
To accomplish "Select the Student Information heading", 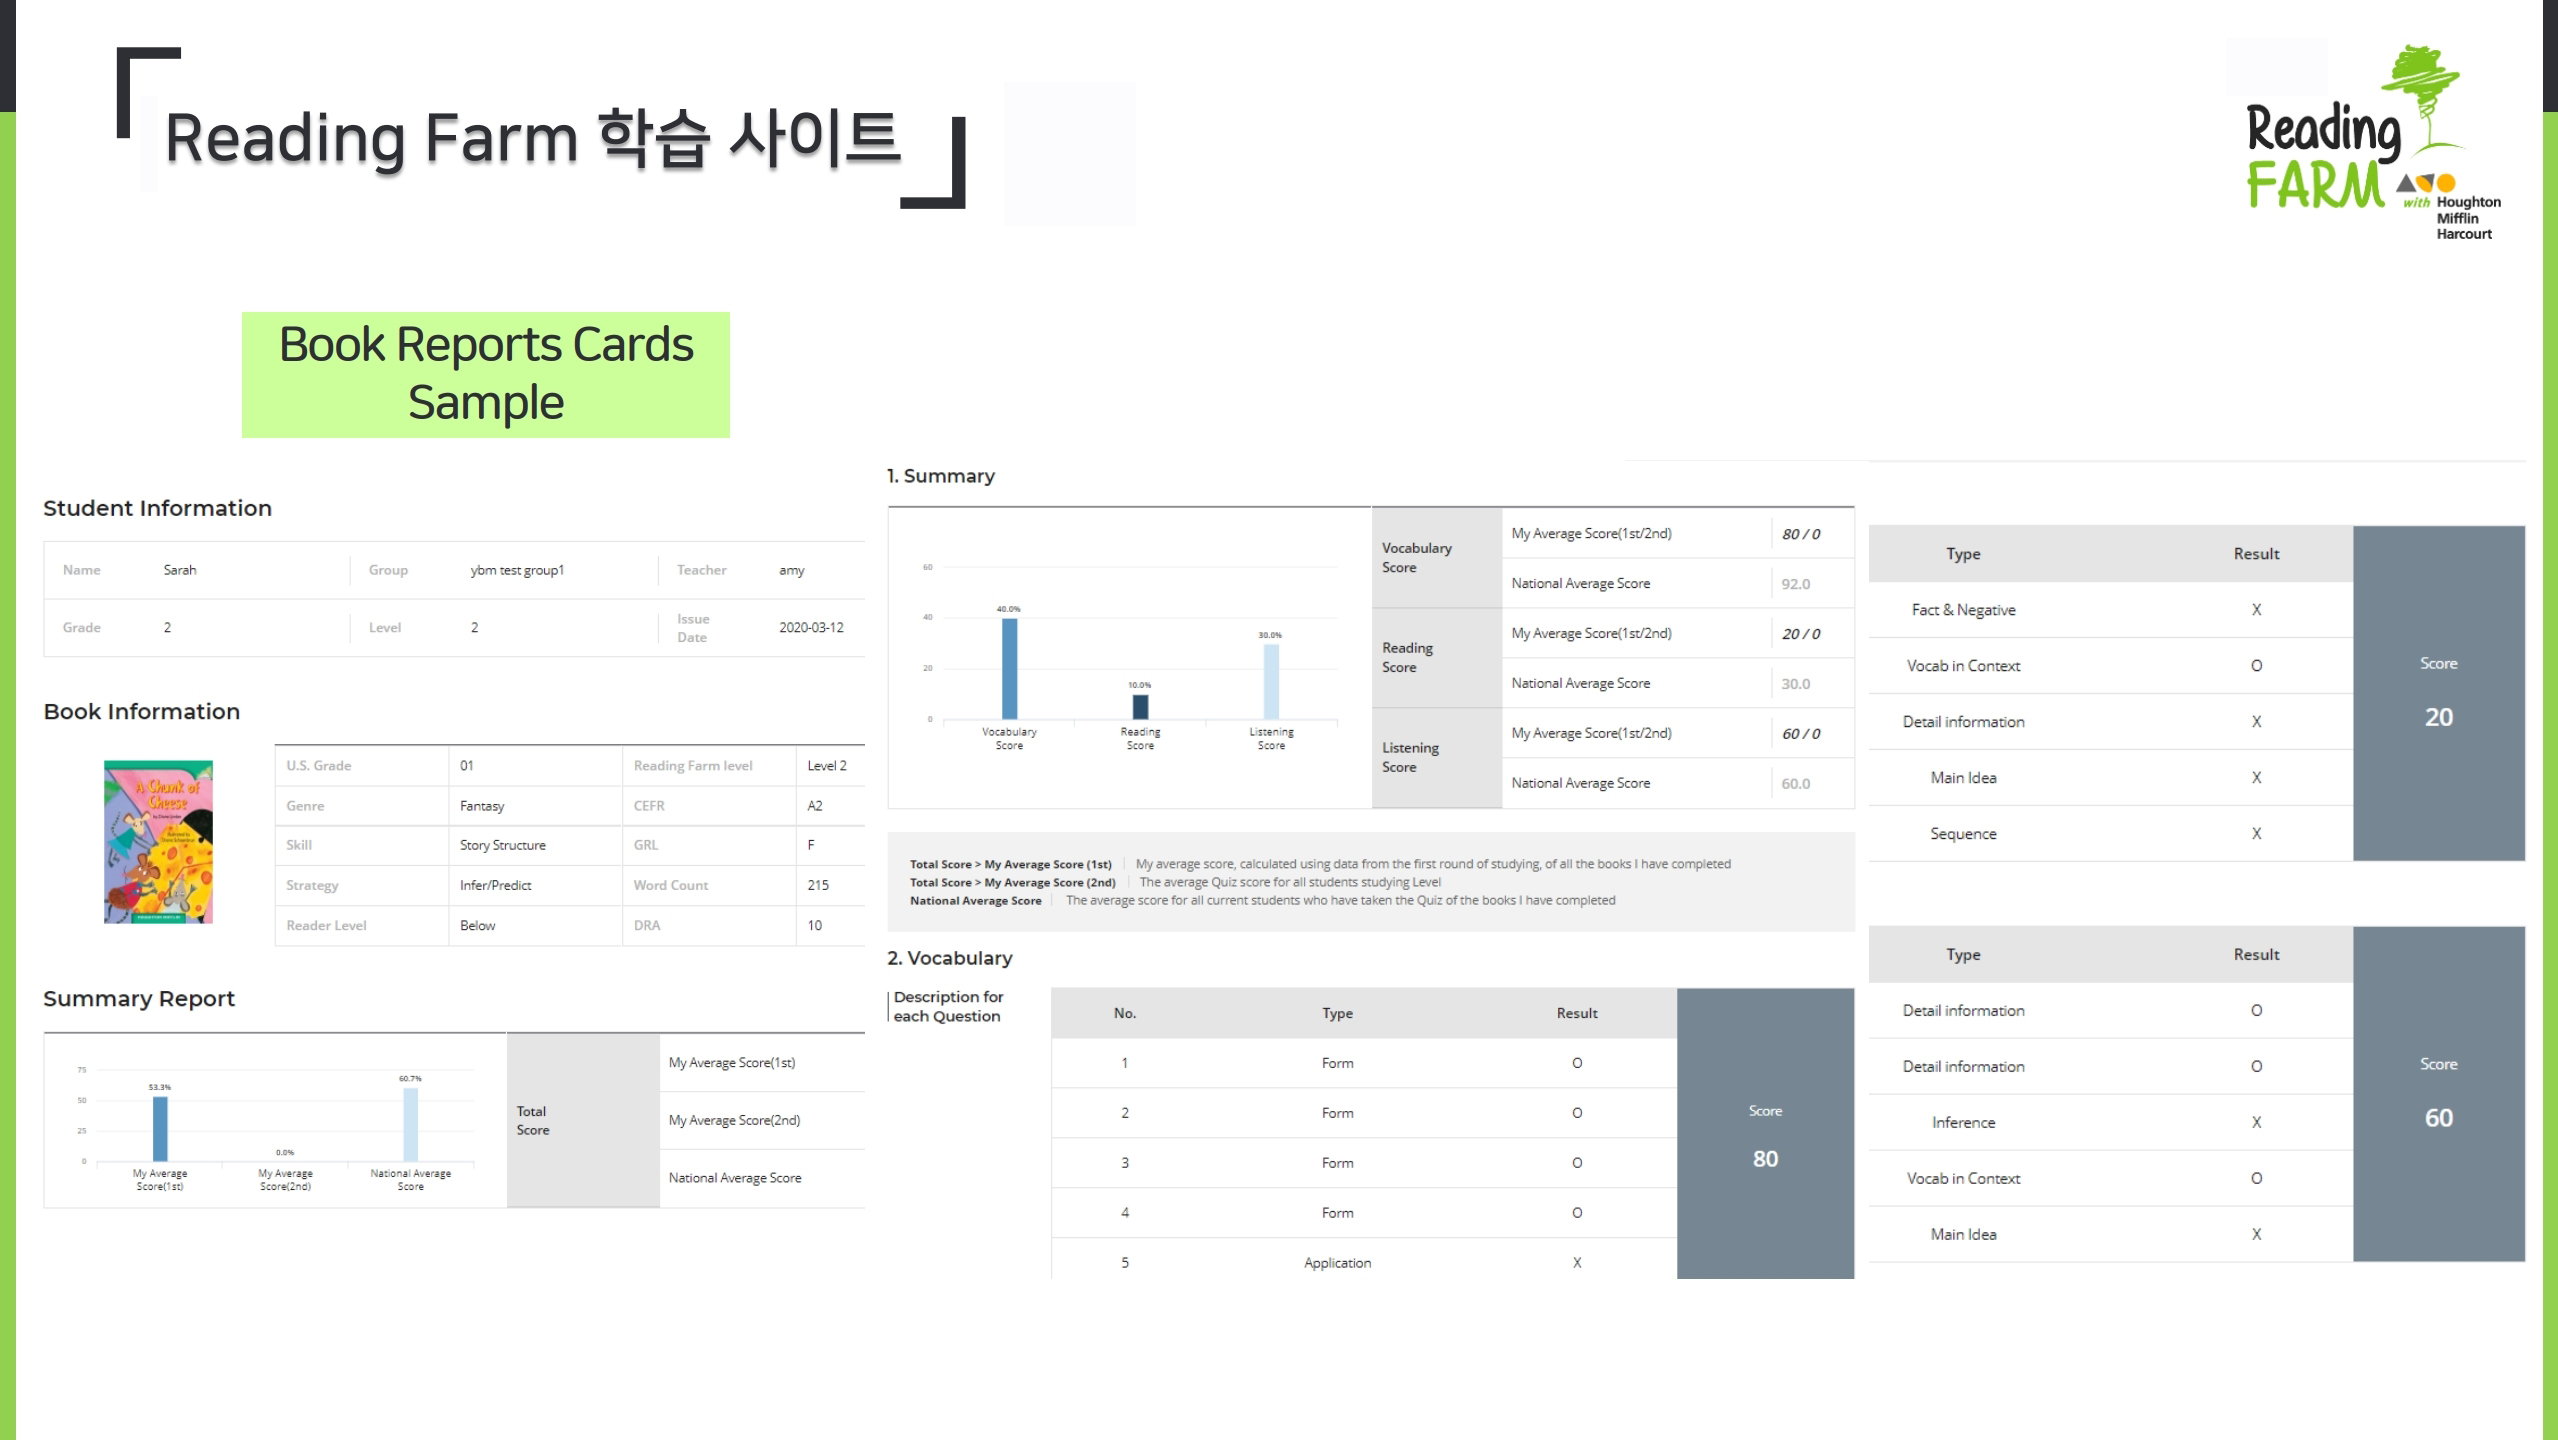I will click(157, 508).
